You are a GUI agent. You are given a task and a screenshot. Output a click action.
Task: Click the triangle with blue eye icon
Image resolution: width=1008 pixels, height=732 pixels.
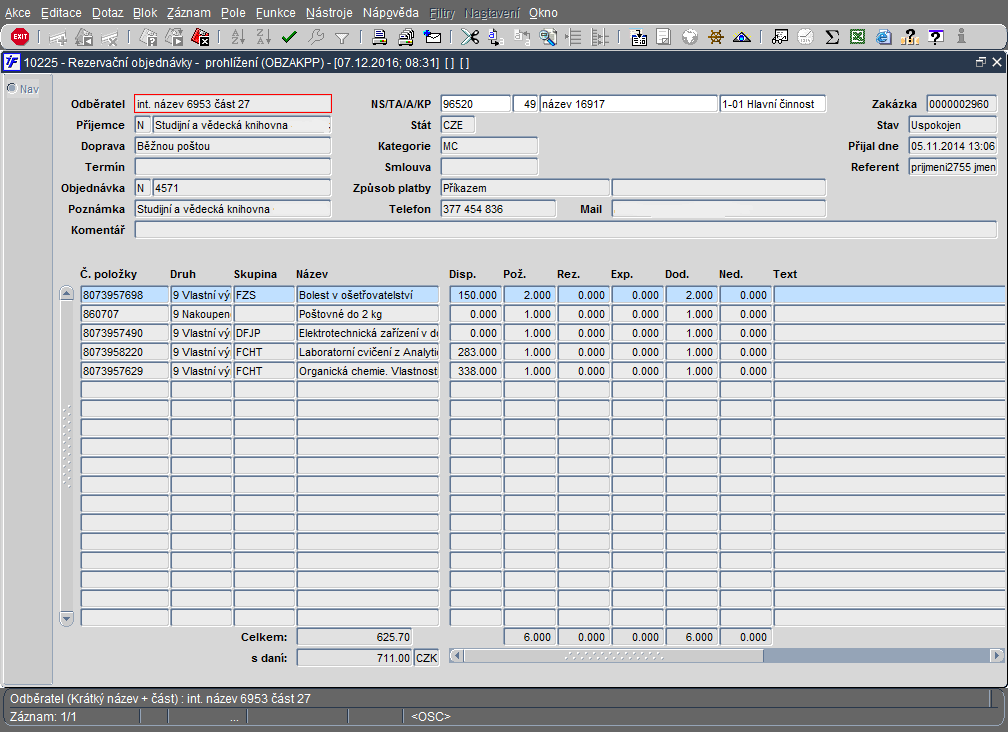pyautogui.click(x=742, y=37)
